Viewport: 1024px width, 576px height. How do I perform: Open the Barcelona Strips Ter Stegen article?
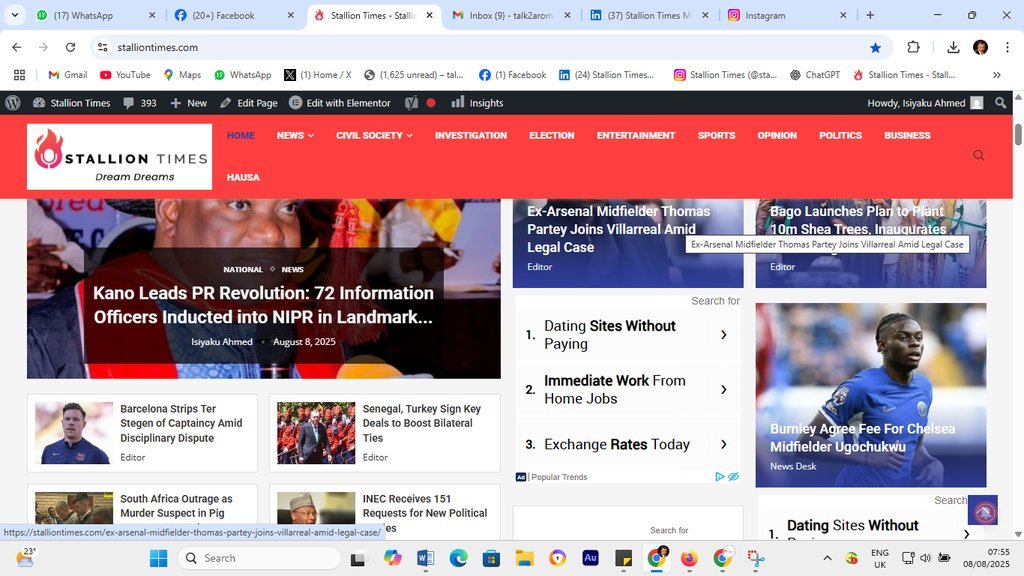[x=181, y=423]
